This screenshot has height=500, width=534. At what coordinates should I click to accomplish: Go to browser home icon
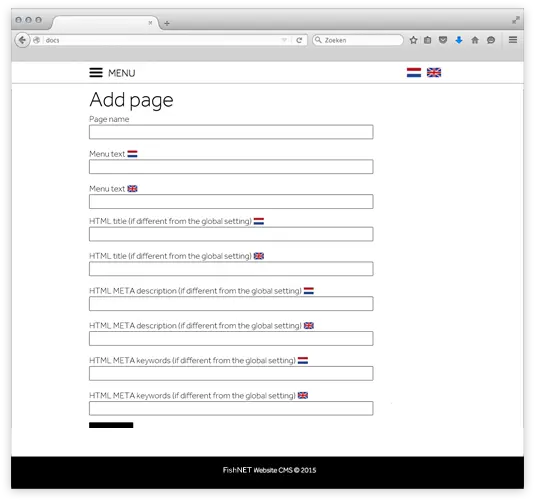tap(475, 40)
